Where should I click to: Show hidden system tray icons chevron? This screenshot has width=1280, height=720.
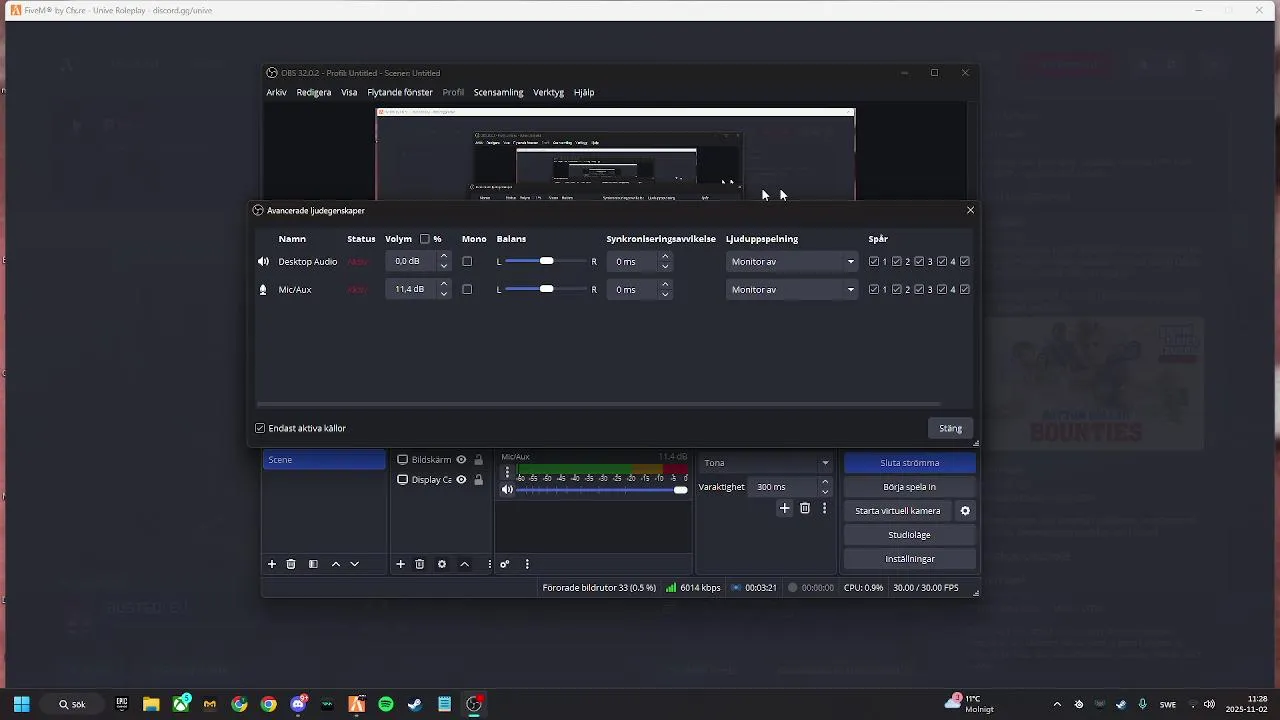point(1057,704)
